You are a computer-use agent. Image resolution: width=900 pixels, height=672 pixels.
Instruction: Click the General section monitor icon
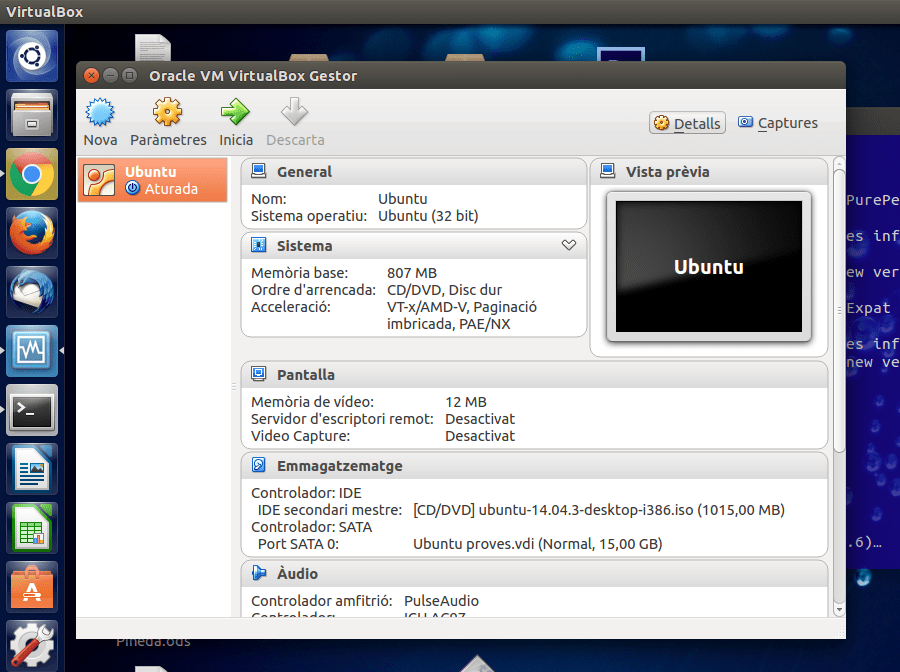pos(259,171)
